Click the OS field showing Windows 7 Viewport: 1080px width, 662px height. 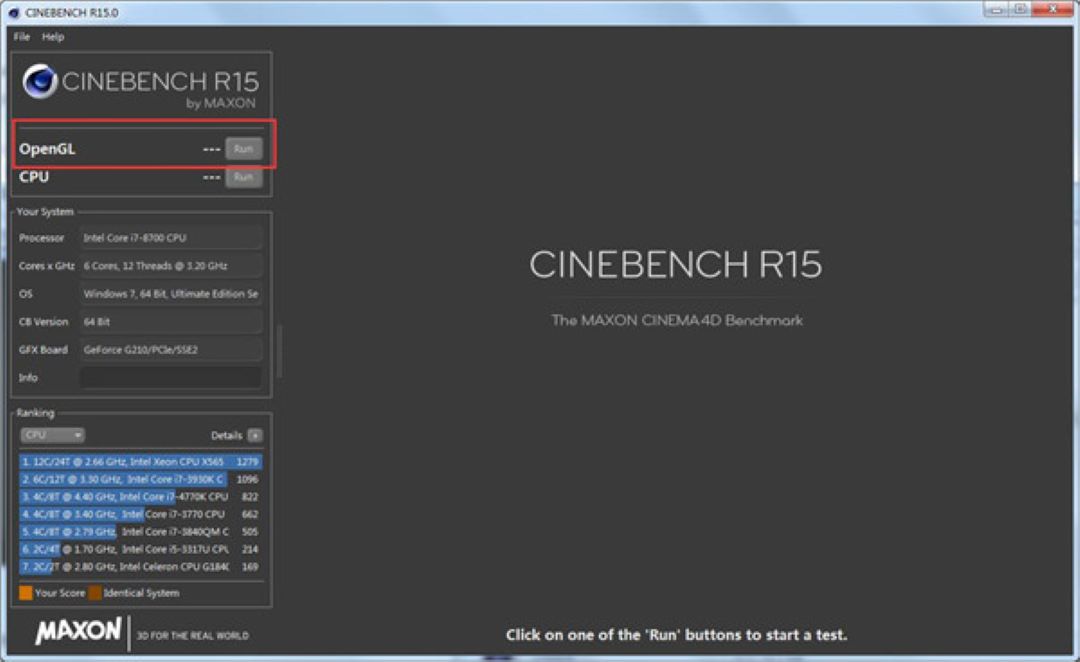coord(170,293)
